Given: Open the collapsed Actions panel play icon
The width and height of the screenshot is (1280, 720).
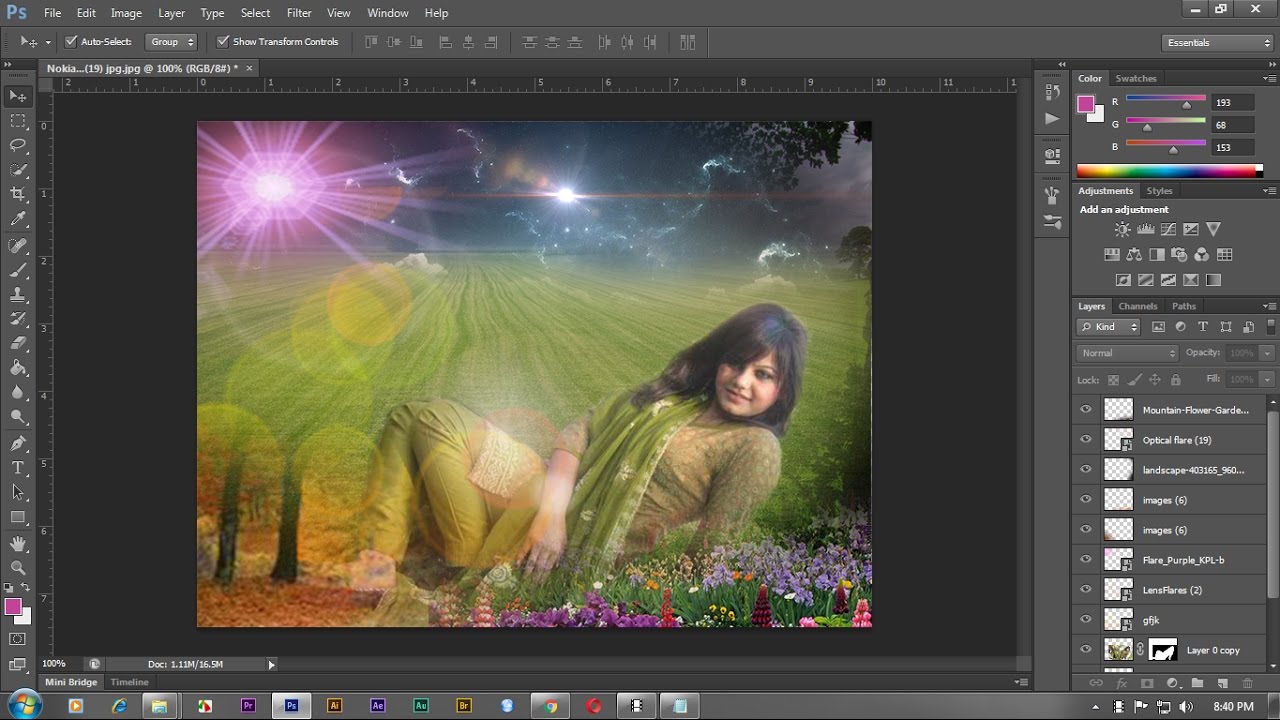Looking at the screenshot, I should pyautogui.click(x=1052, y=118).
